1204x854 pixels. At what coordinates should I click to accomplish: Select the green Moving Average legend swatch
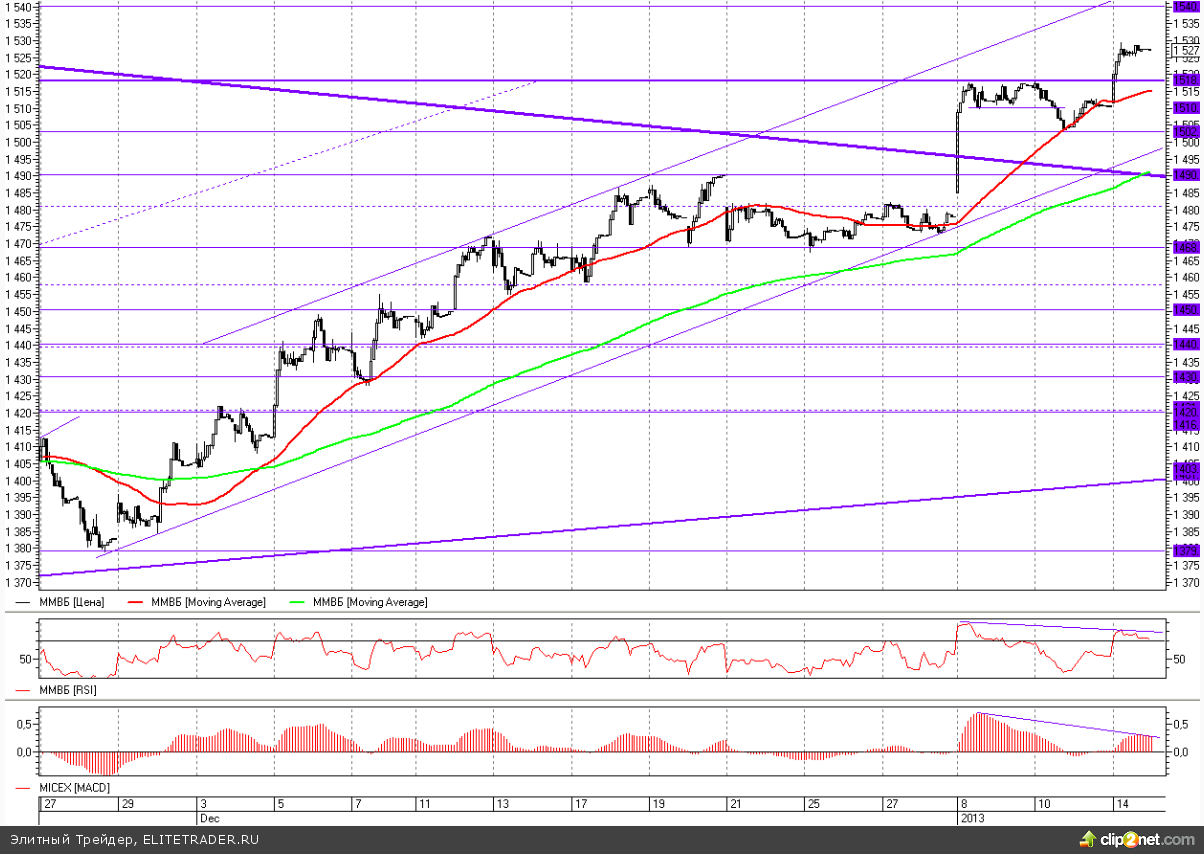pyautogui.click(x=298, y=602)
